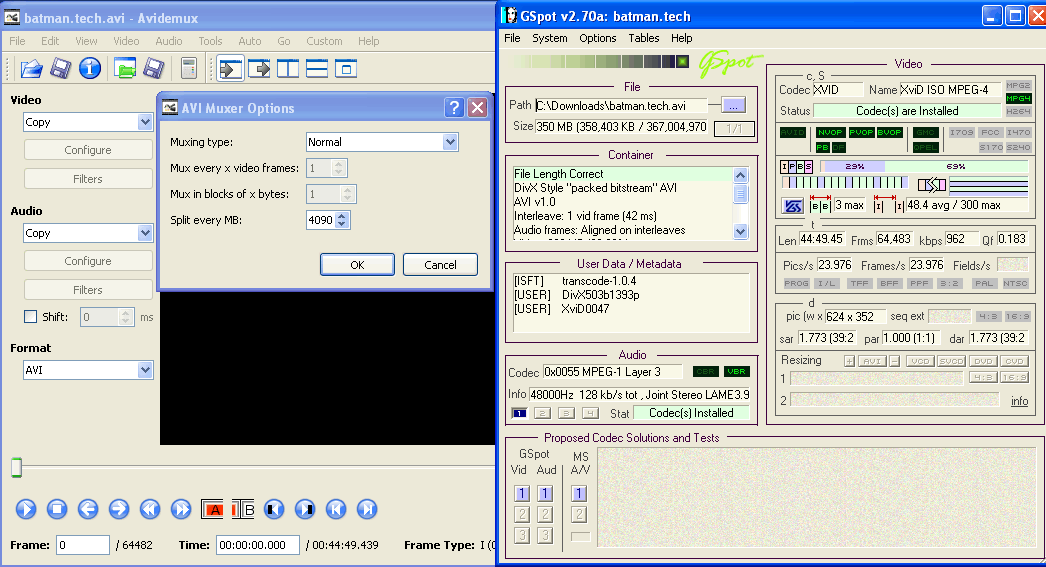Open GSpot Tables menu

pos(644,38)
